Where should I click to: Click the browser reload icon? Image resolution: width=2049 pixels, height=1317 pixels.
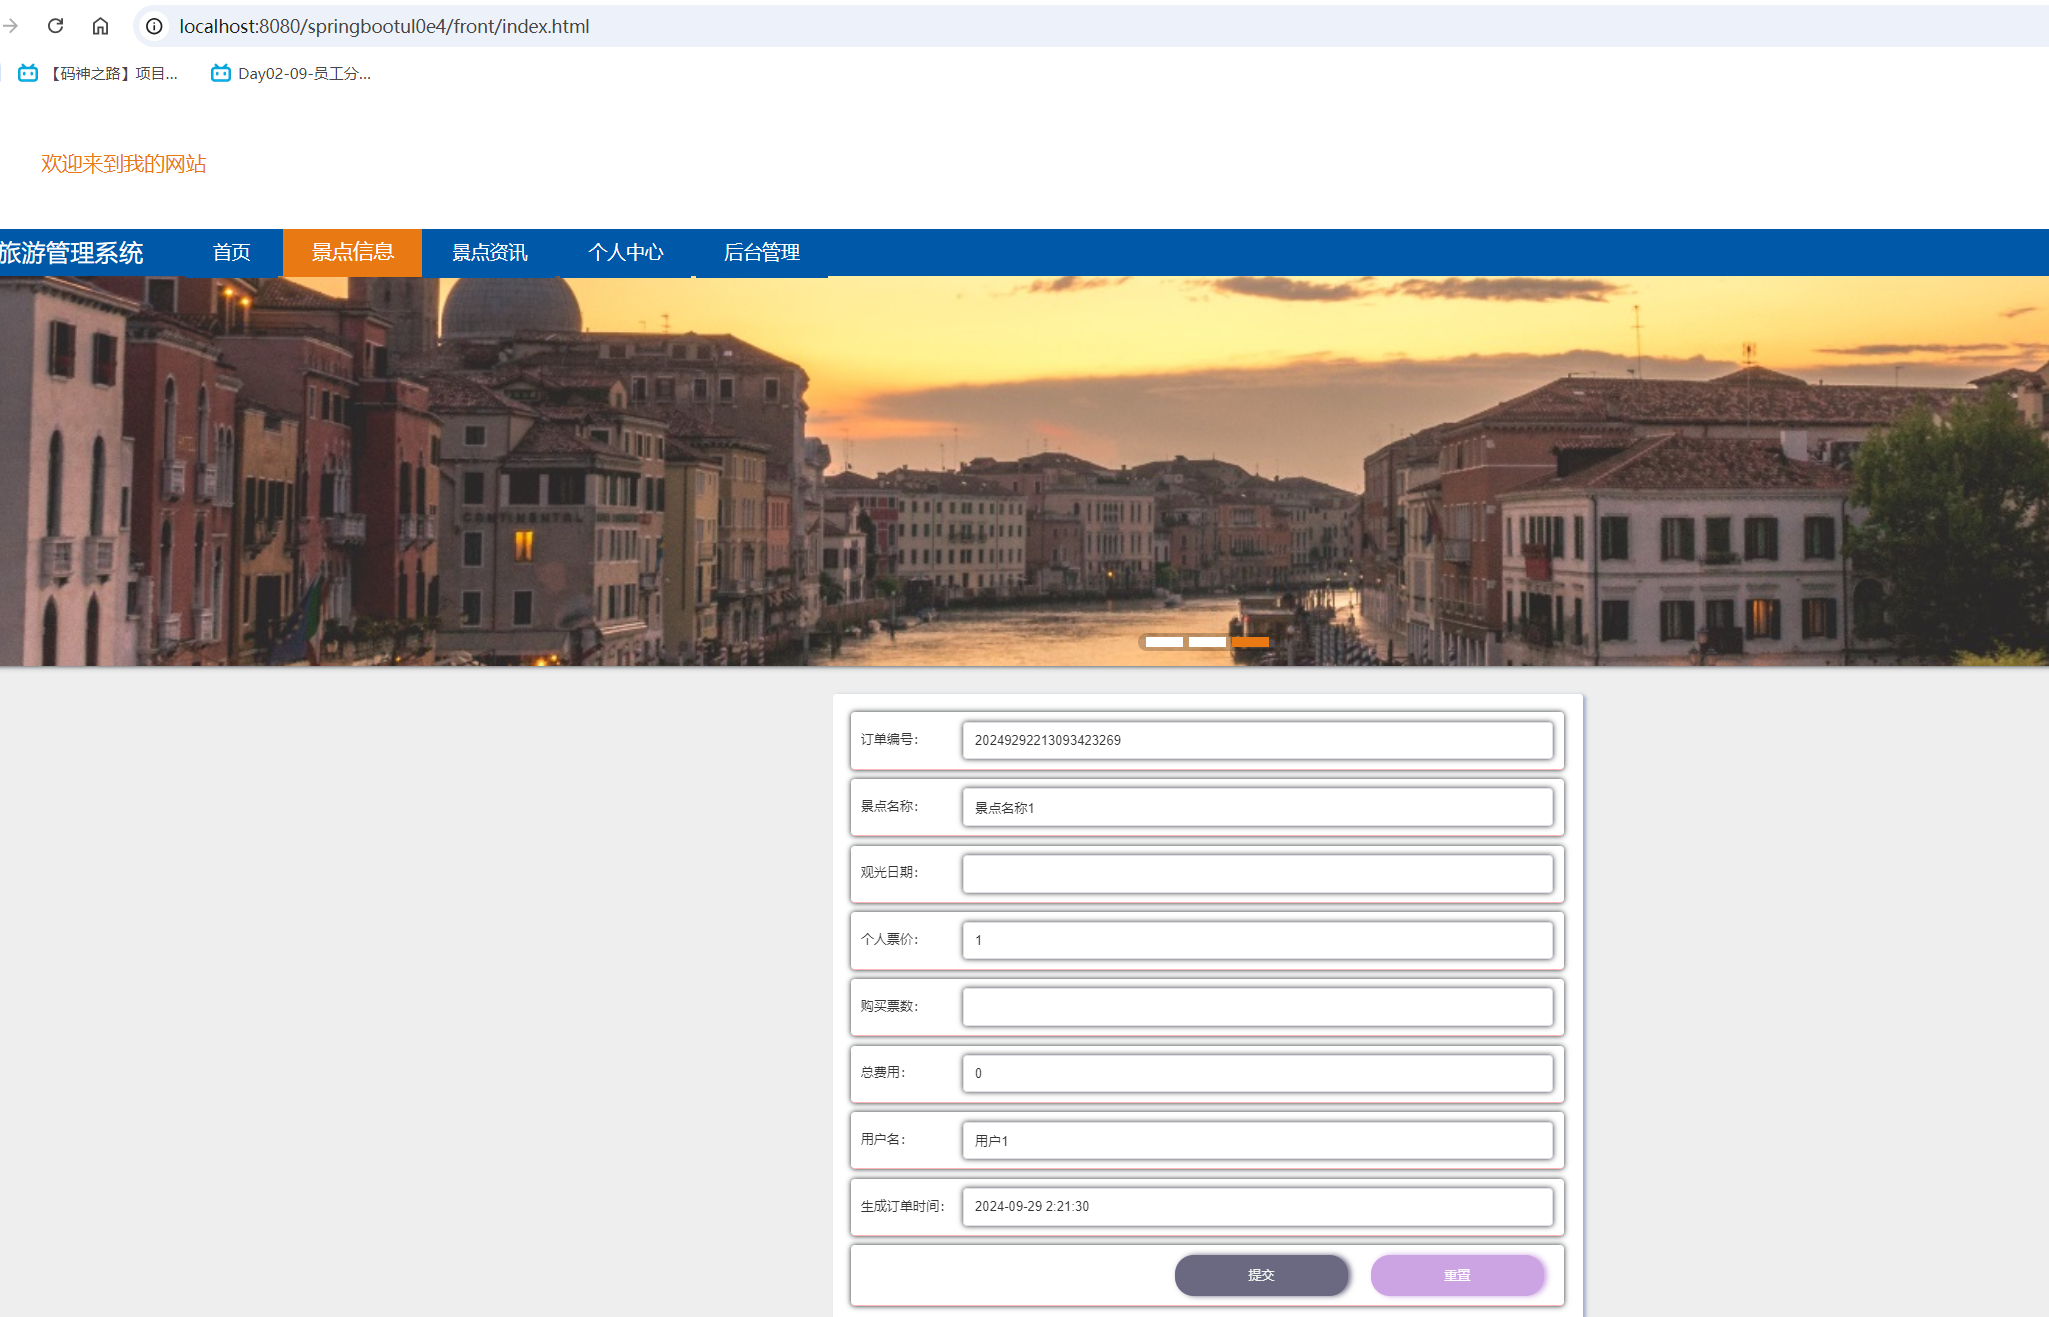(x=56, y=26)
